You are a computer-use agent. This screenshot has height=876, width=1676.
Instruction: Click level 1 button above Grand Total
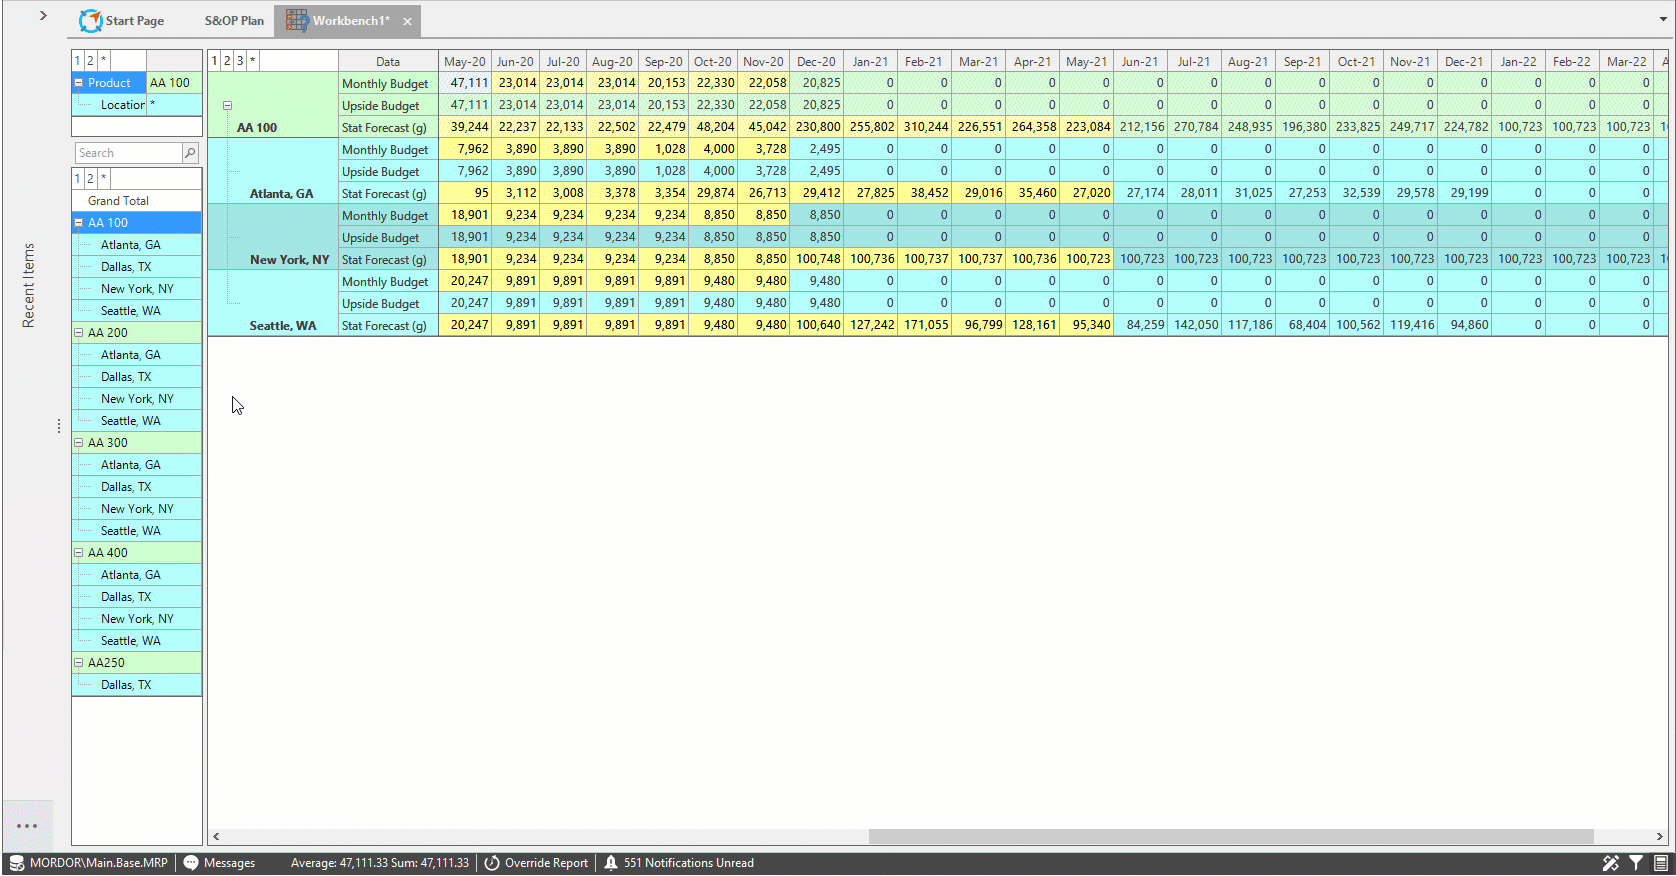tap(77, 179)
